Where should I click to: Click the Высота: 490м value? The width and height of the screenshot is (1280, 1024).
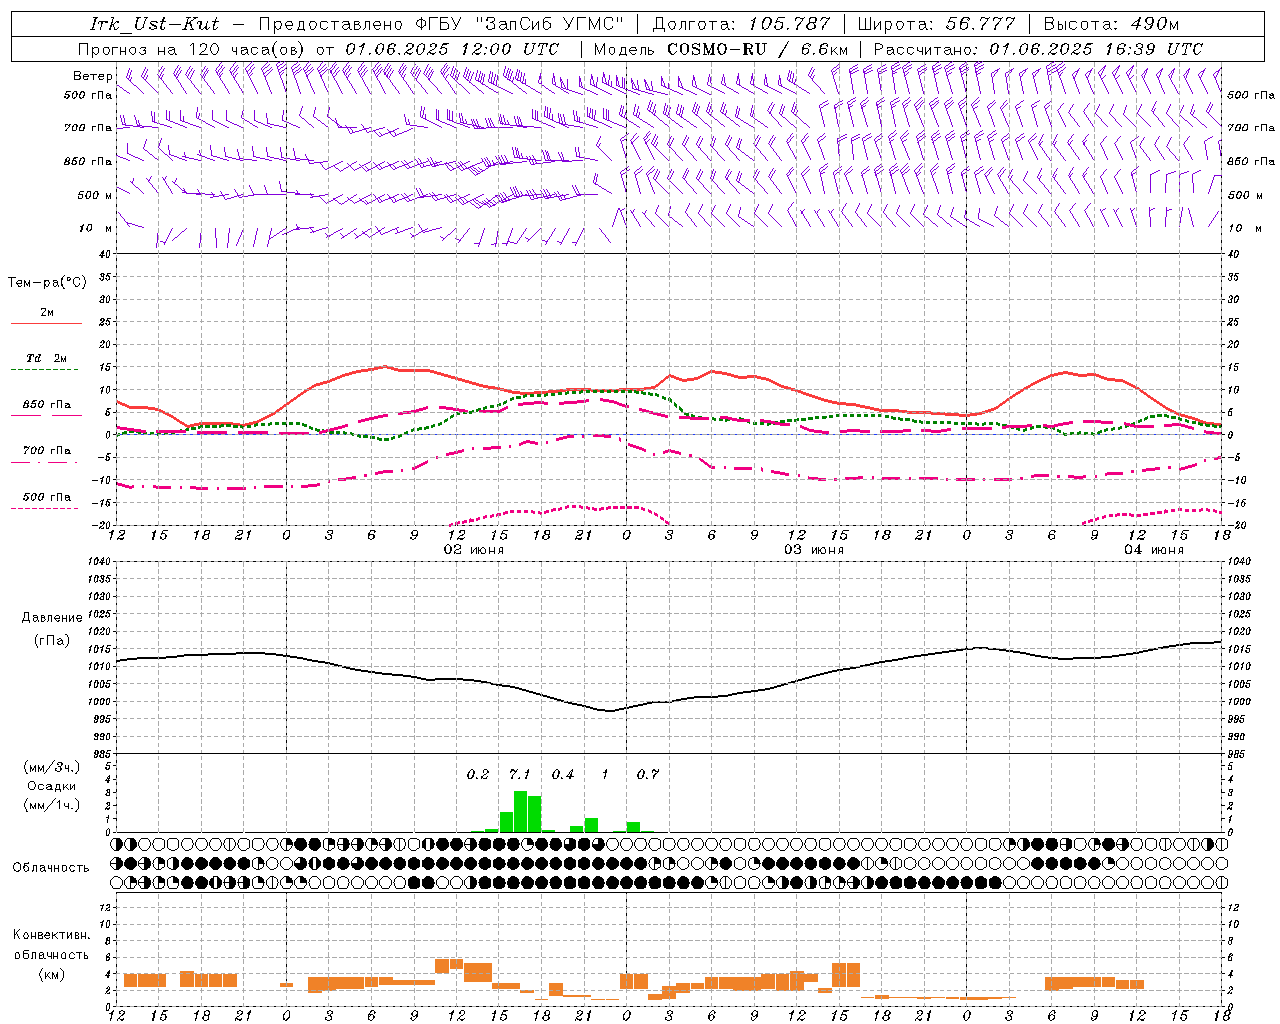[1111, 24]
